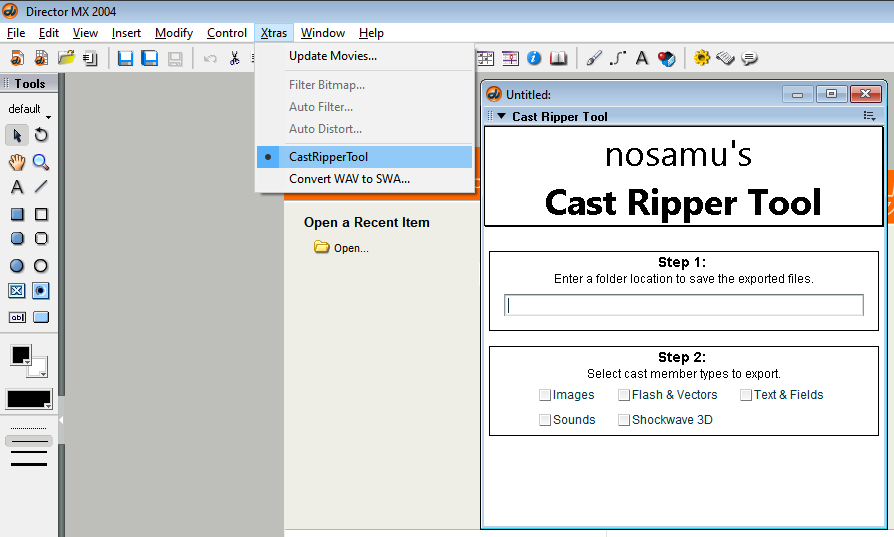Enable the Shockwave 3D checkbox
This screenshot has width=894, height=537.
point(624,420)
